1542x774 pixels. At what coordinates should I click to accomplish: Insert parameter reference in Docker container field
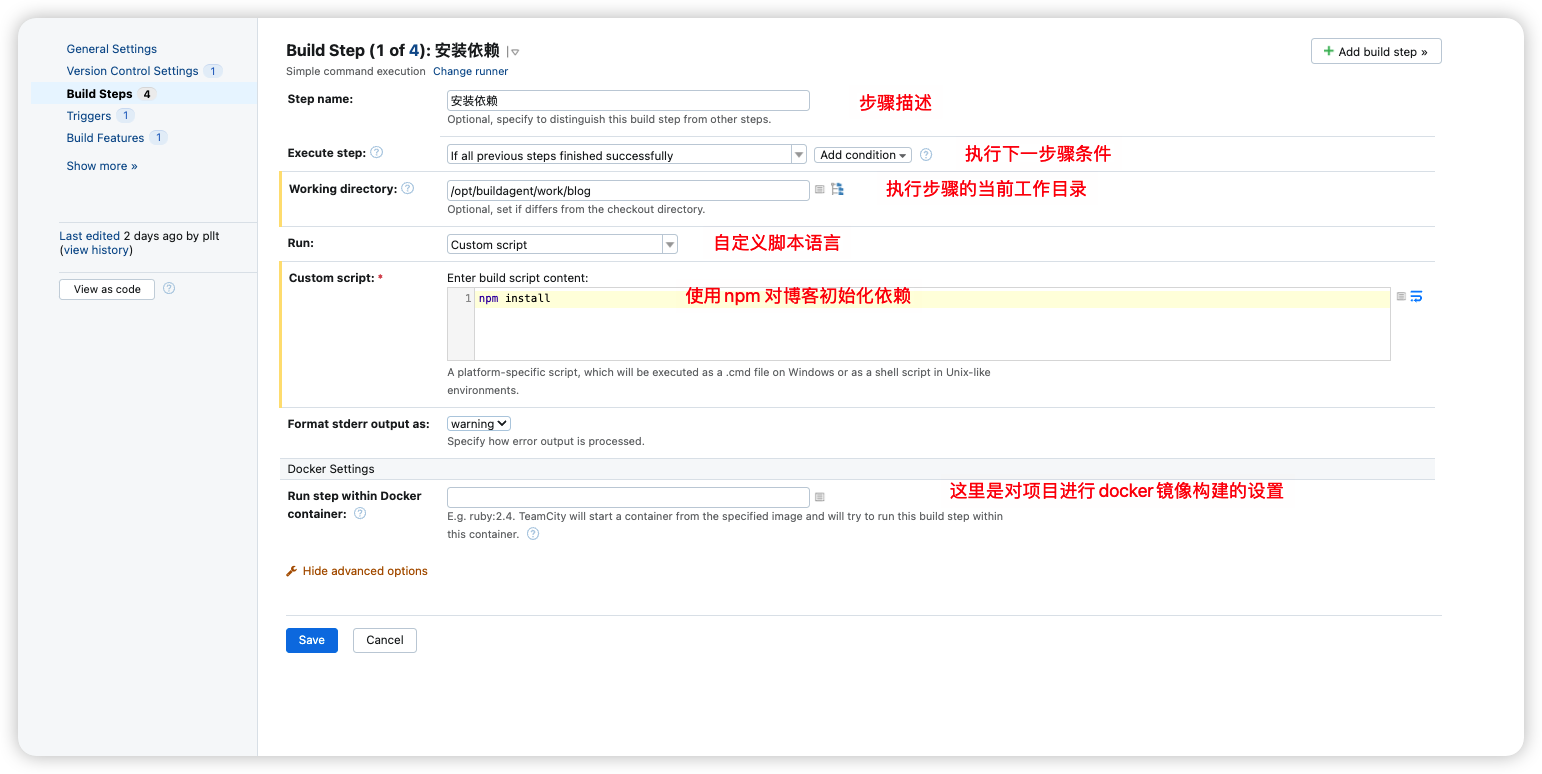coord(820,497)
